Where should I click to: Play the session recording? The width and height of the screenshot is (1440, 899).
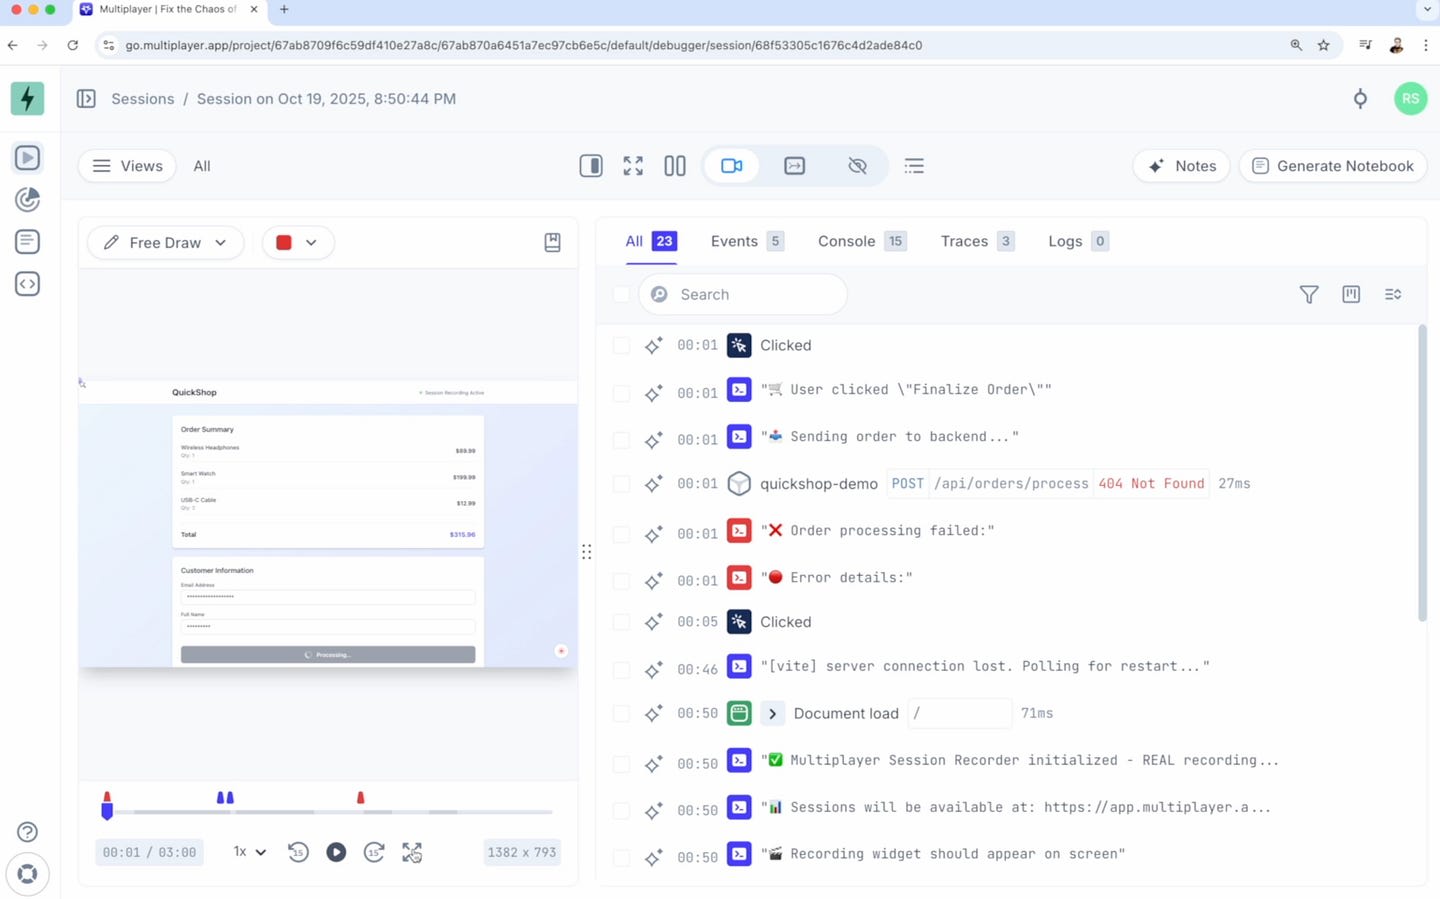click(x=336, y=852)
